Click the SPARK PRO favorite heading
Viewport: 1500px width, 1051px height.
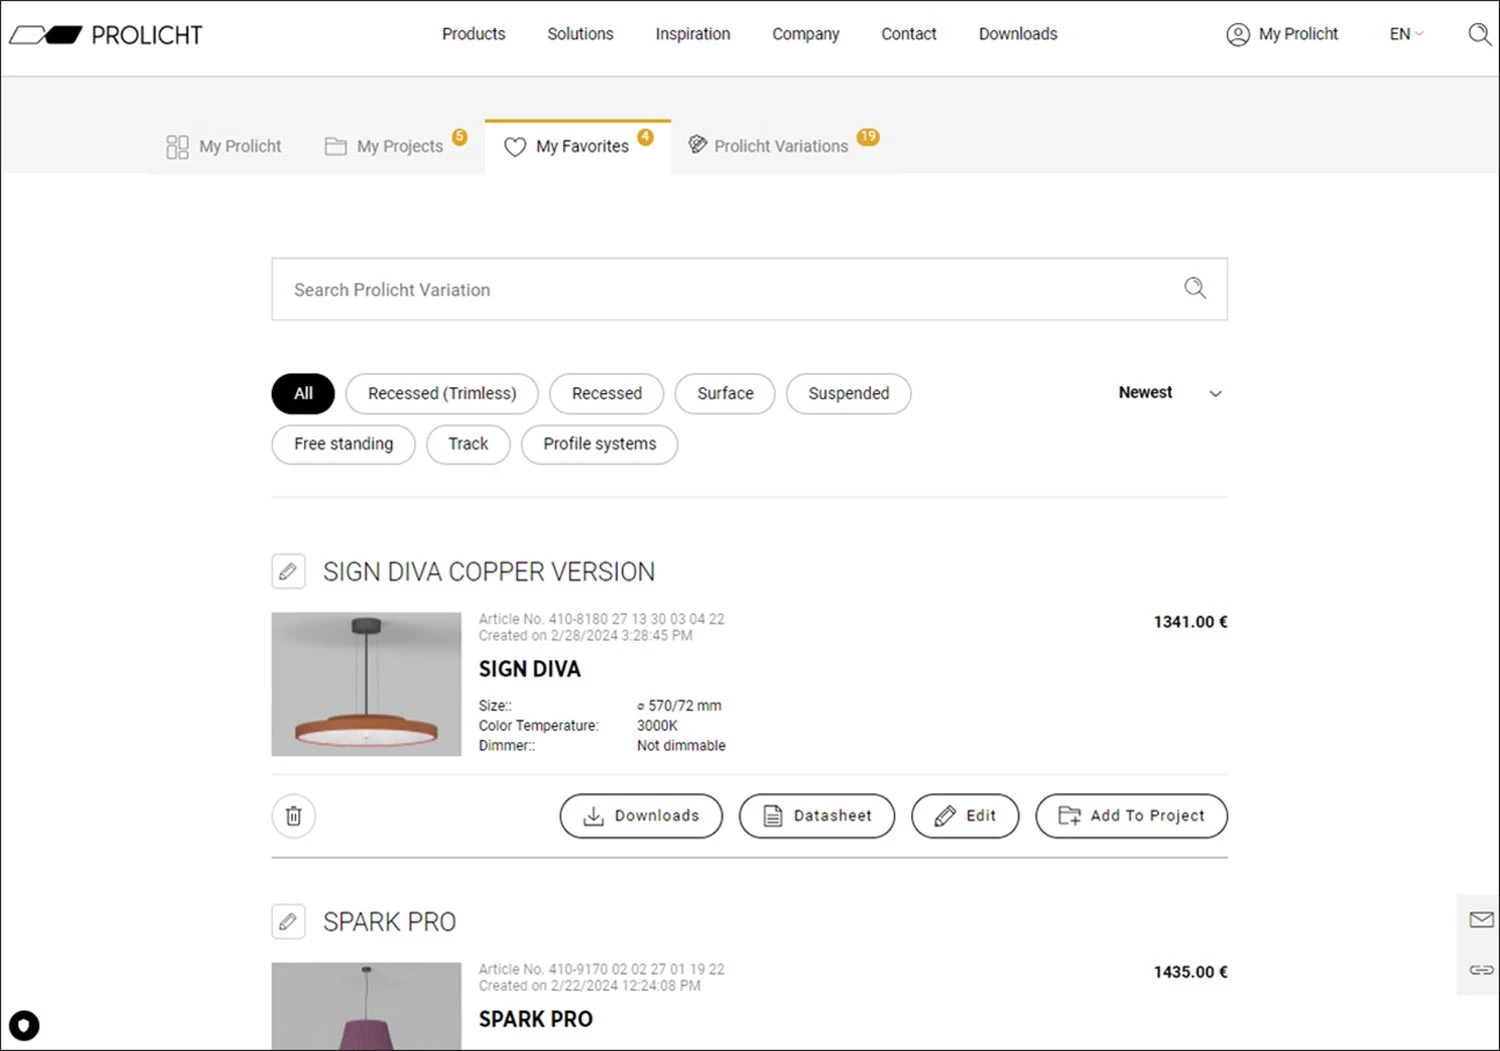389,922
